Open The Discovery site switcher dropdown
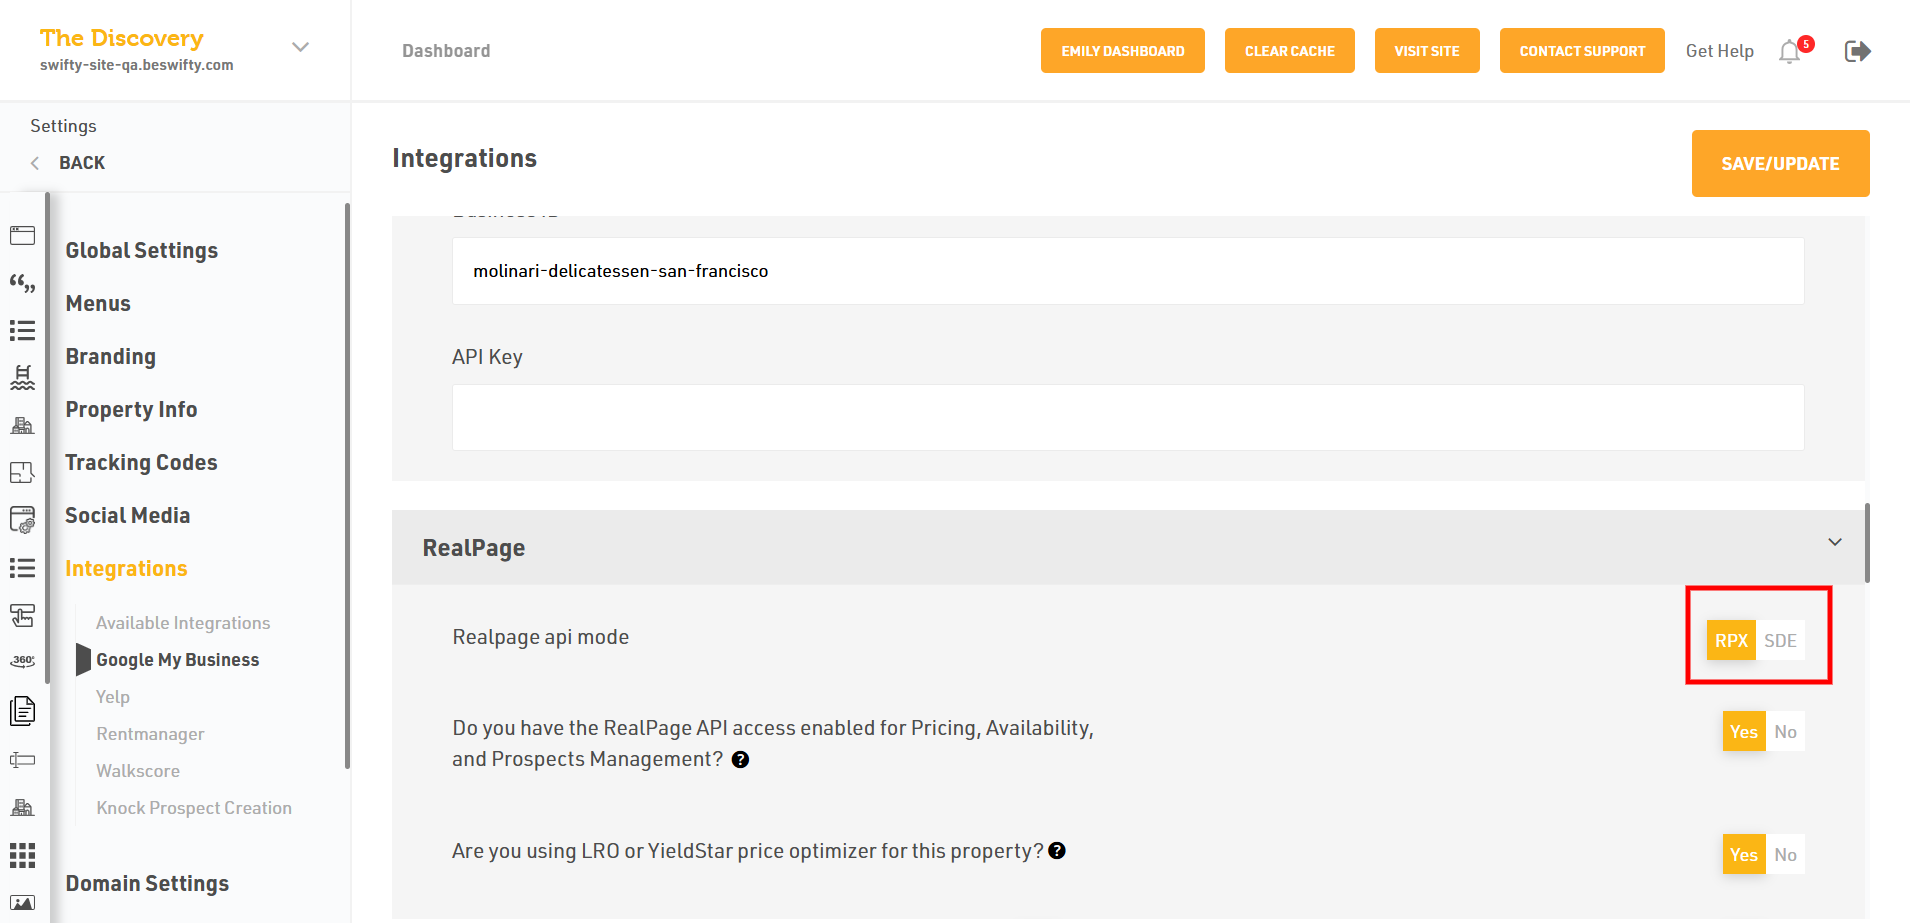Image resolution: width=1910 pixels, height=923 pixels. pos(300,47)
